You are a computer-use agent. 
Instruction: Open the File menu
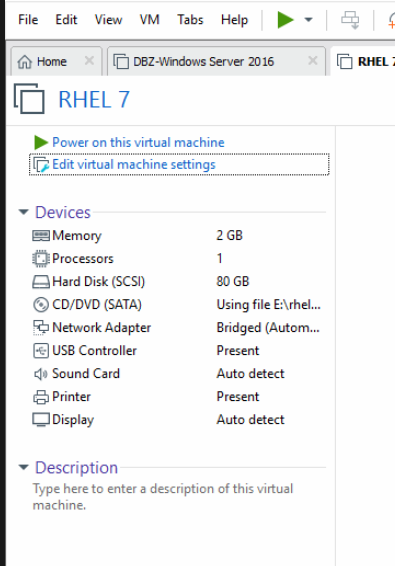[x=28, y=19]
